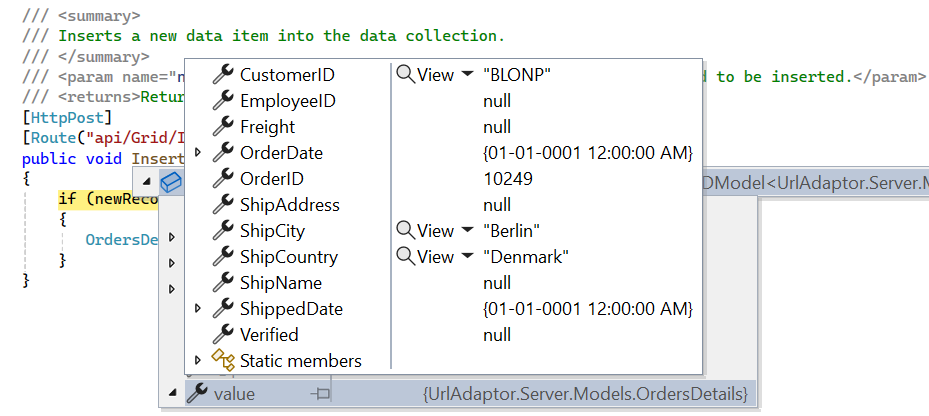Click the OrderID wrench icon
Viewport: 929px width, 416px height.
[x=222, y=179]
